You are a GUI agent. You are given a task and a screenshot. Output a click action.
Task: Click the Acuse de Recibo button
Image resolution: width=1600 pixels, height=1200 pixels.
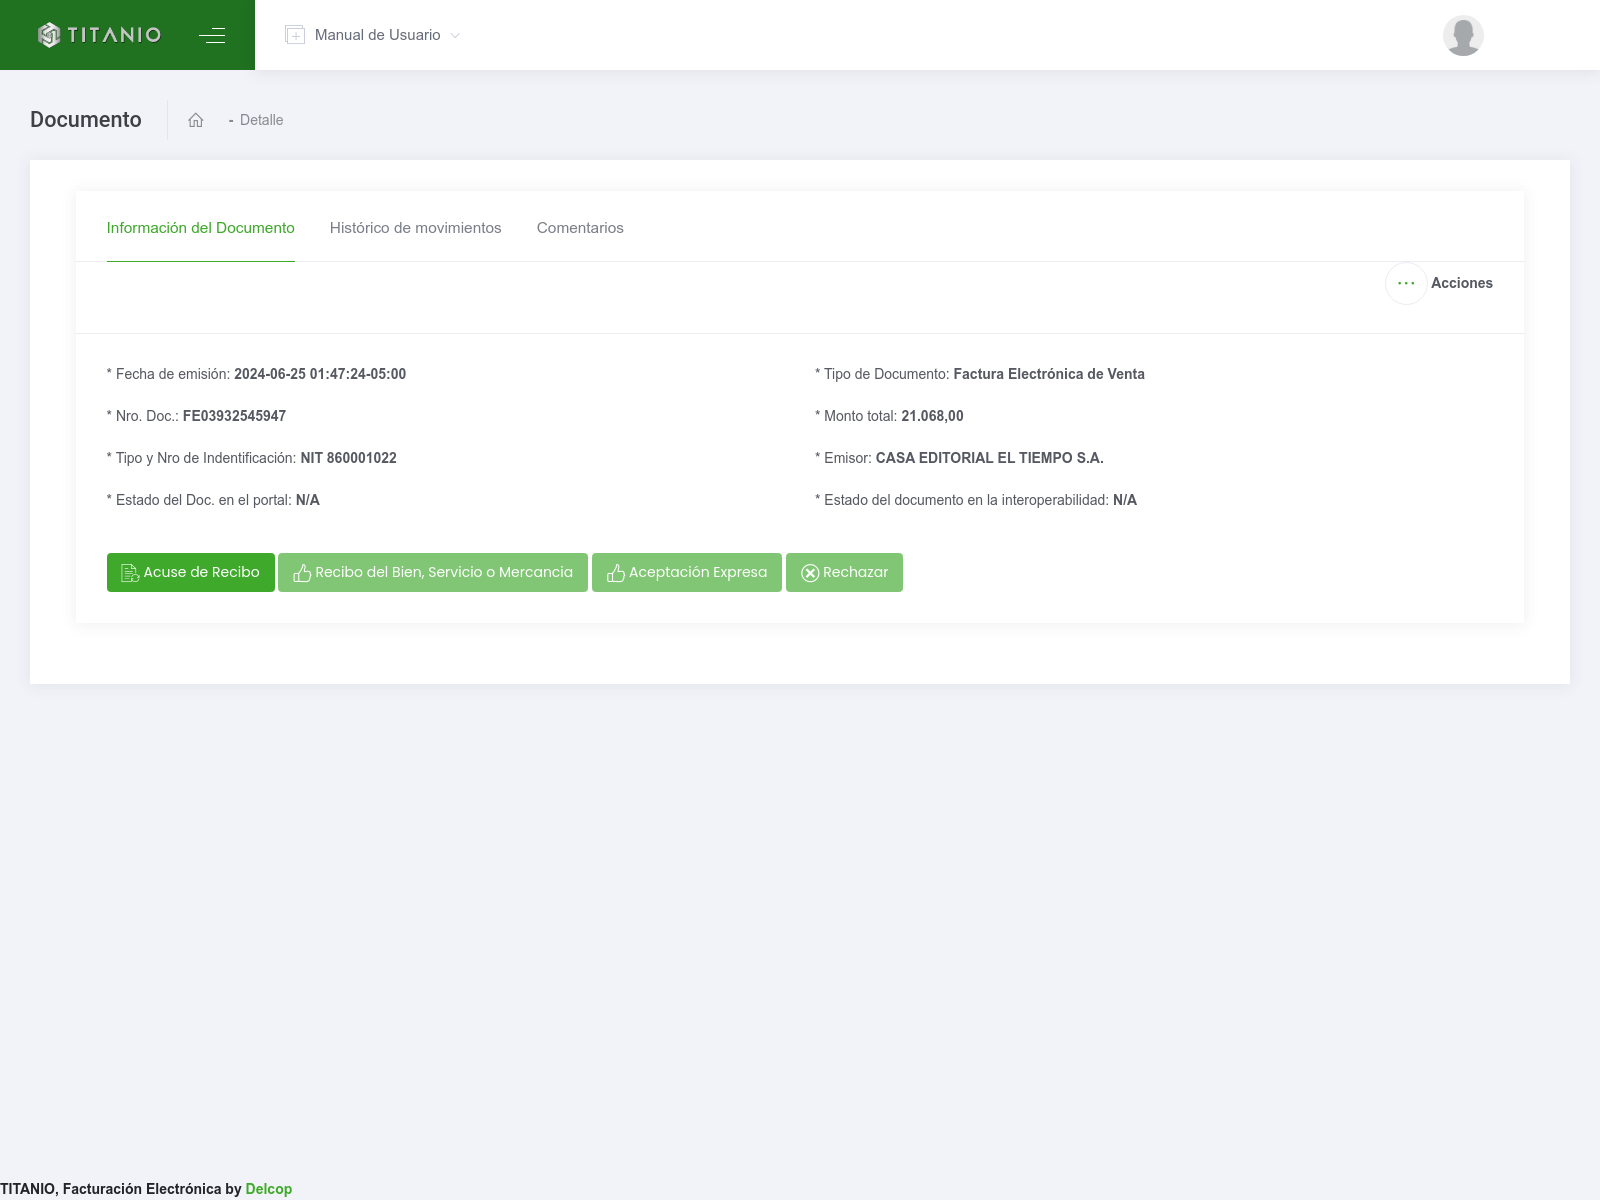coord(191,572)
